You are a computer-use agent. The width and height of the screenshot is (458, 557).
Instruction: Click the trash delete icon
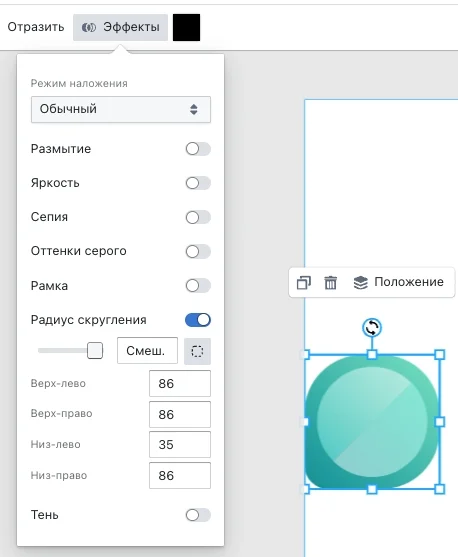pos(330,283)
